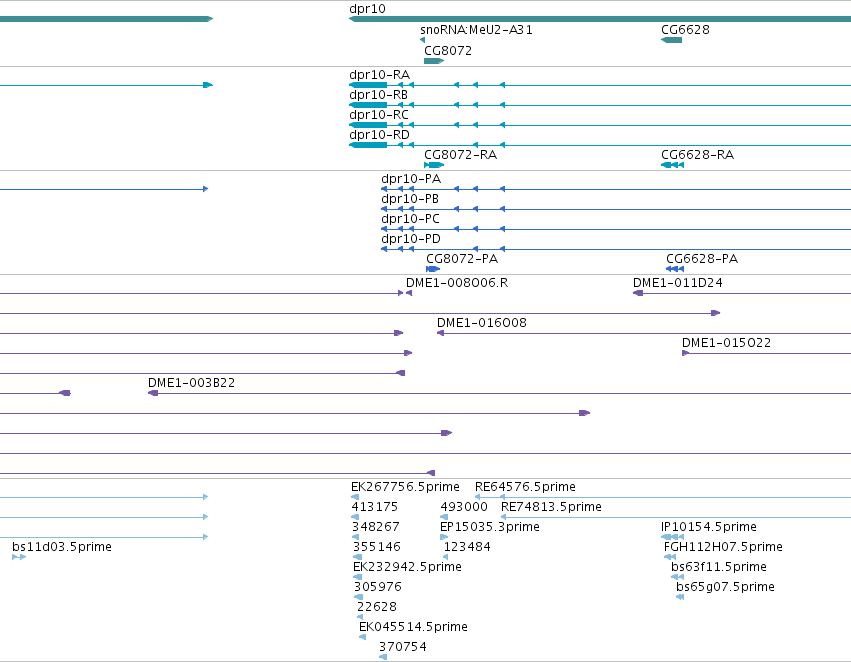Click the CG8072-PA protein glyph
The height and width of the screenshot is (662, 851).
[433, 269]
